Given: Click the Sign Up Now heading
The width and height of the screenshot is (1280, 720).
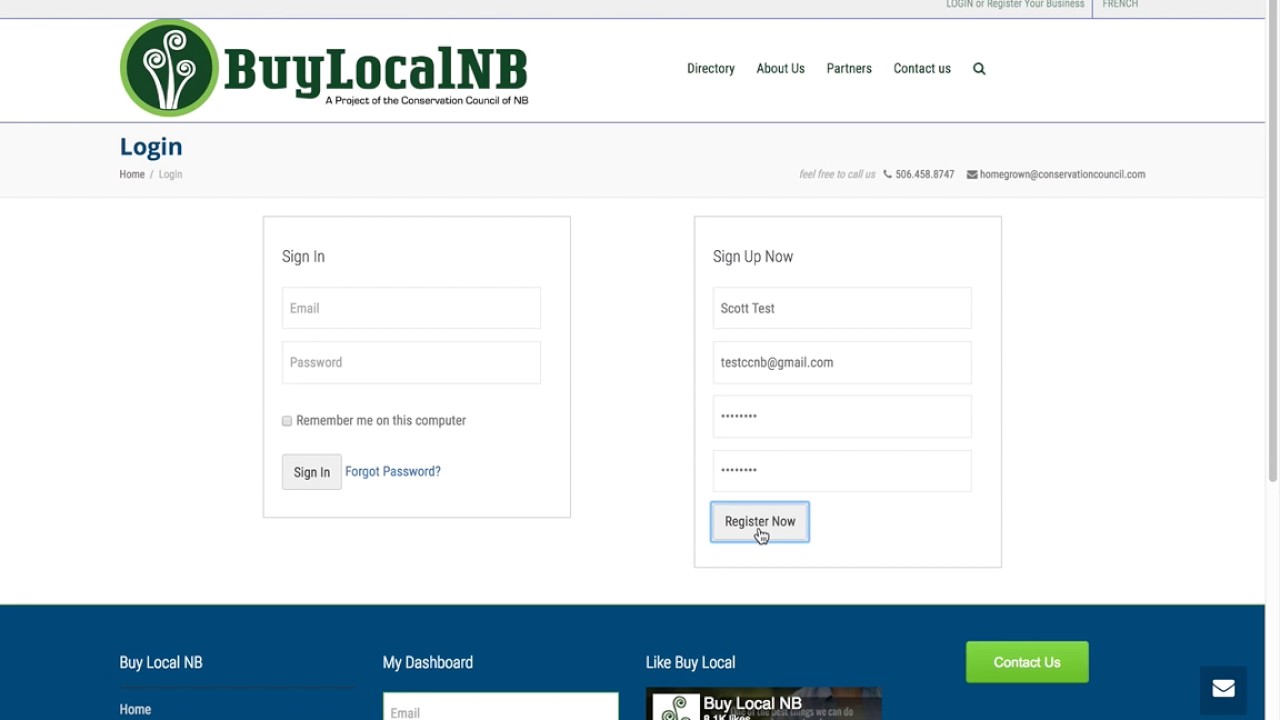Looking at the screenshot, I should click(x=753, y=257).
